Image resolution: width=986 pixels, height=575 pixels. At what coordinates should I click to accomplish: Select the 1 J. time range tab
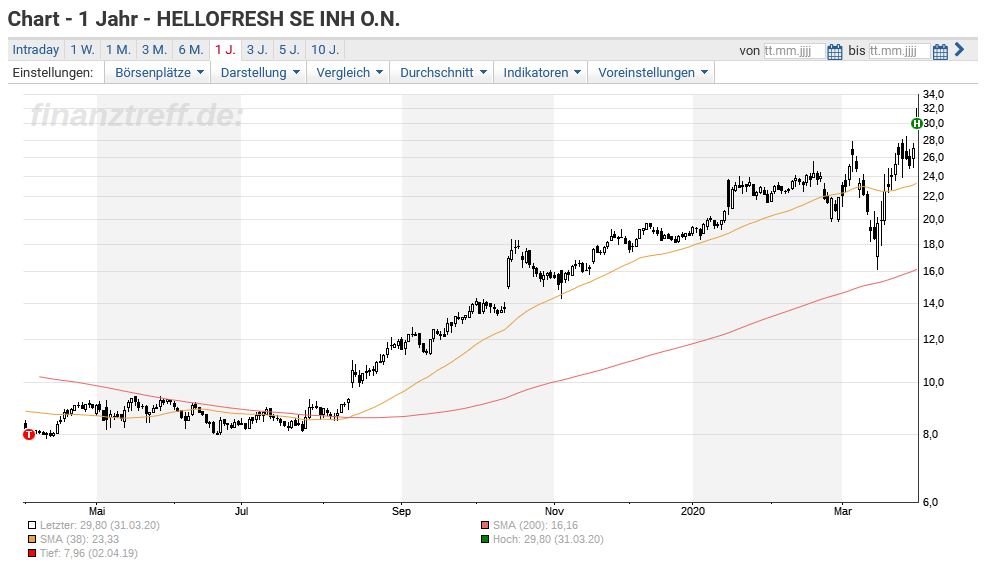click(225, 50)
